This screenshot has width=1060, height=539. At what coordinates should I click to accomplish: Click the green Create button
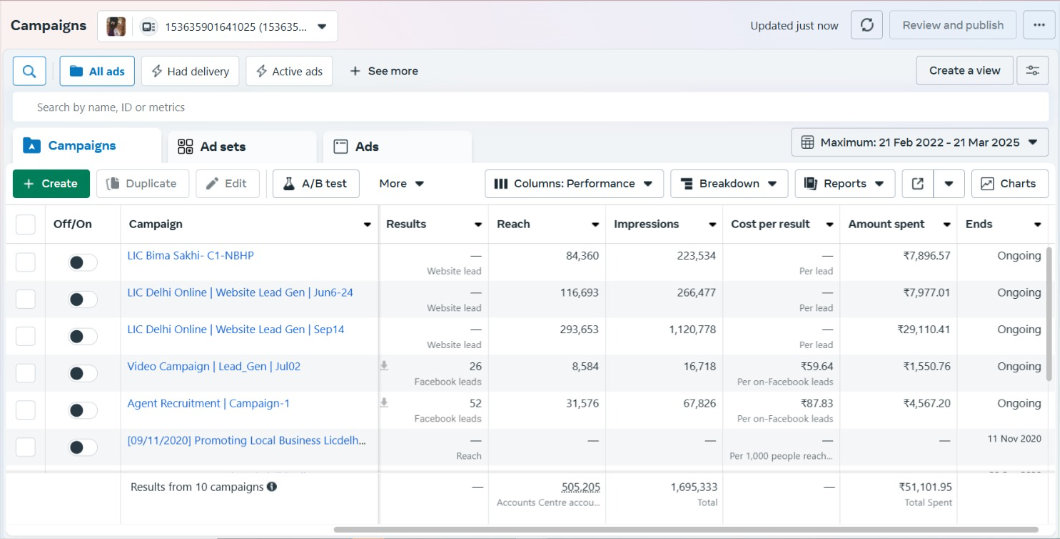pos(51,183)
